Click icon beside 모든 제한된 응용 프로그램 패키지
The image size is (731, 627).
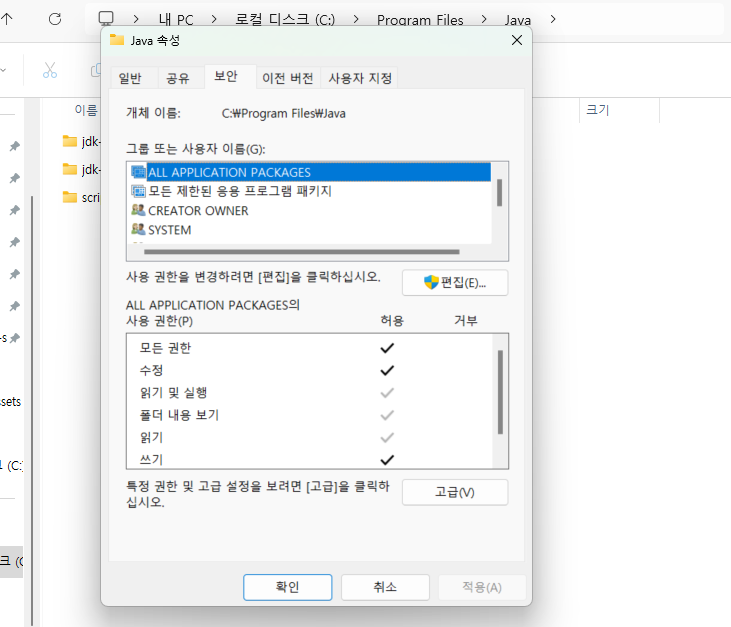click(138, 191)
